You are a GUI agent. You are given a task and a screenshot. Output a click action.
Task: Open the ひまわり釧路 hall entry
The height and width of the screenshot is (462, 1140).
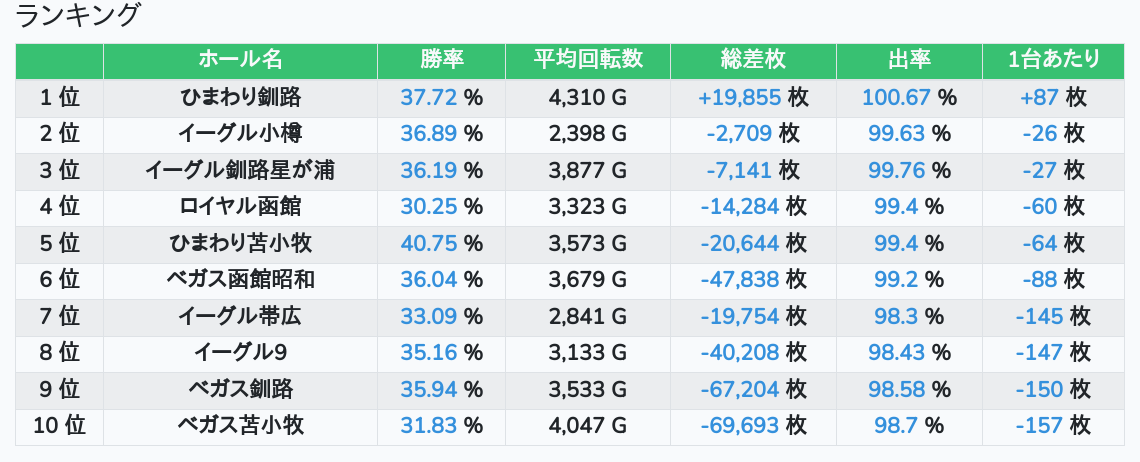pyautogui.click(x=240, y=98)
